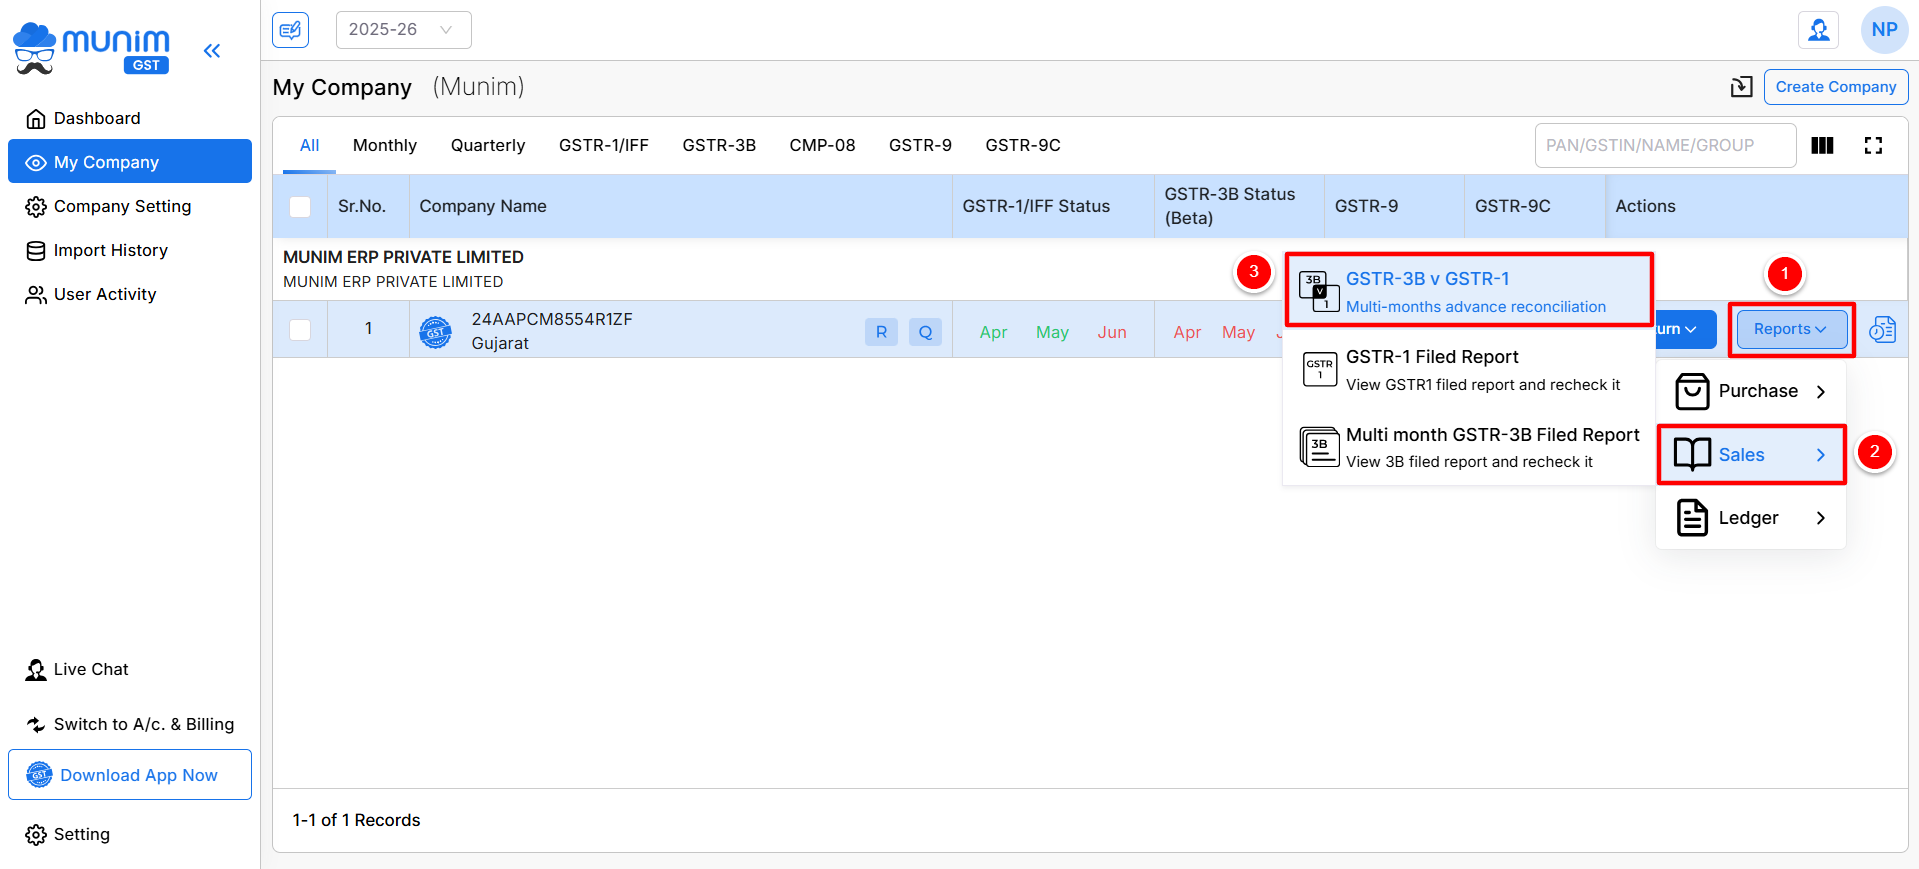1919x869 pixels.
Task: Click the 1-1 of 1 Records text
Action: point(356,821)
